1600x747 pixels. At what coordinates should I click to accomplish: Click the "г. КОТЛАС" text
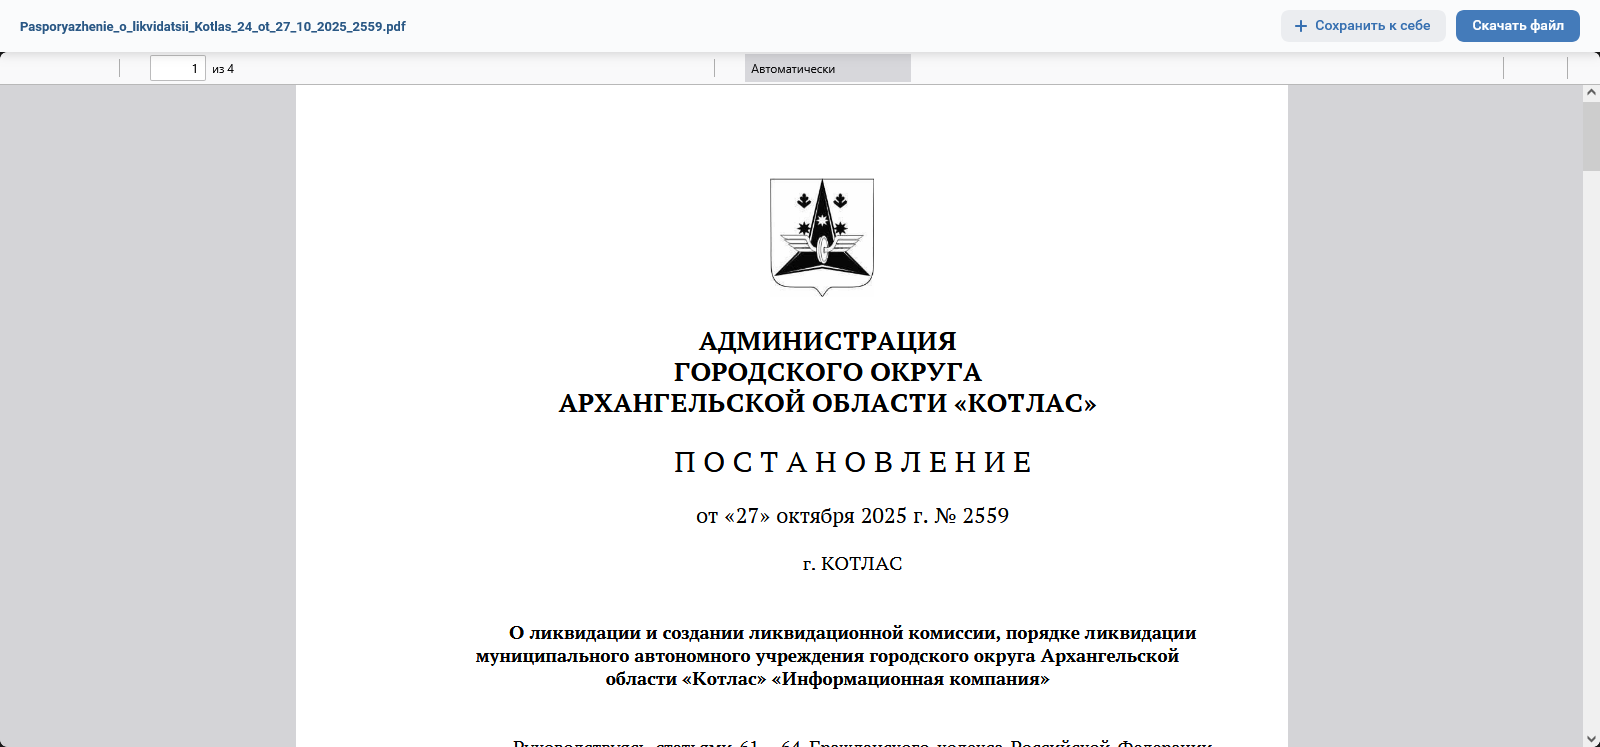click(852, 564)
